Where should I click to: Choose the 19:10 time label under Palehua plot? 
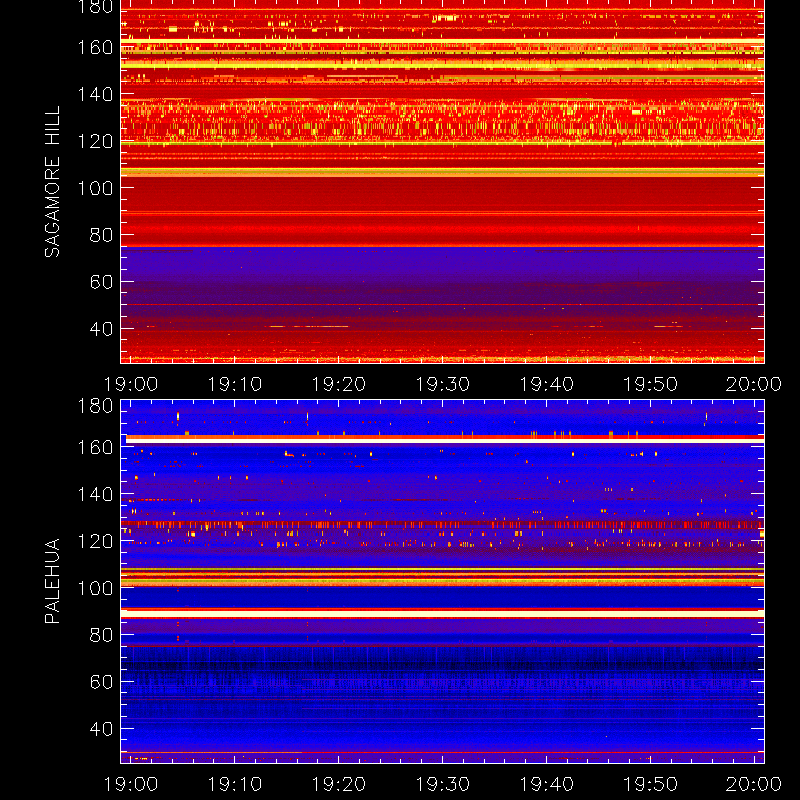point(235,784)
